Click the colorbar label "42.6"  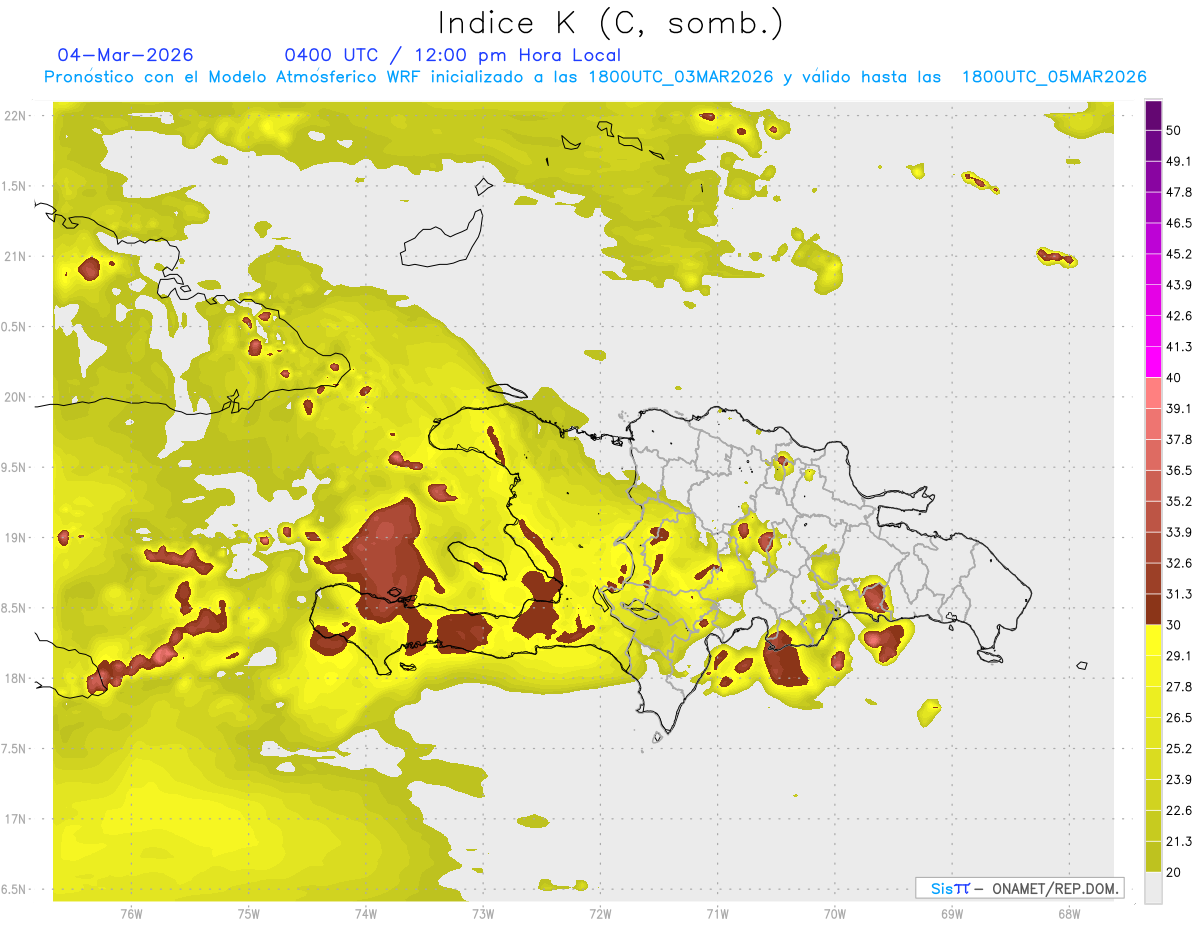(1179, 316)
